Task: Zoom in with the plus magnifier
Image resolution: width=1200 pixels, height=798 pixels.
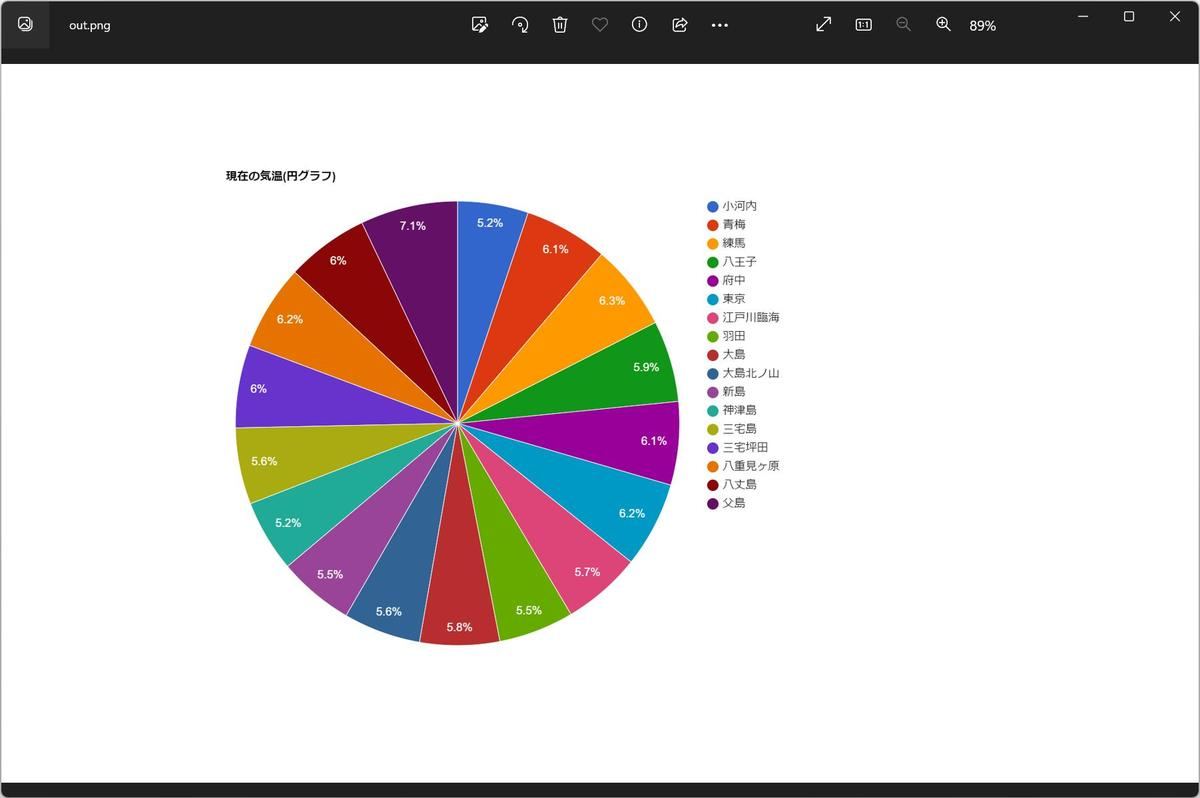Action: [943, 24]
